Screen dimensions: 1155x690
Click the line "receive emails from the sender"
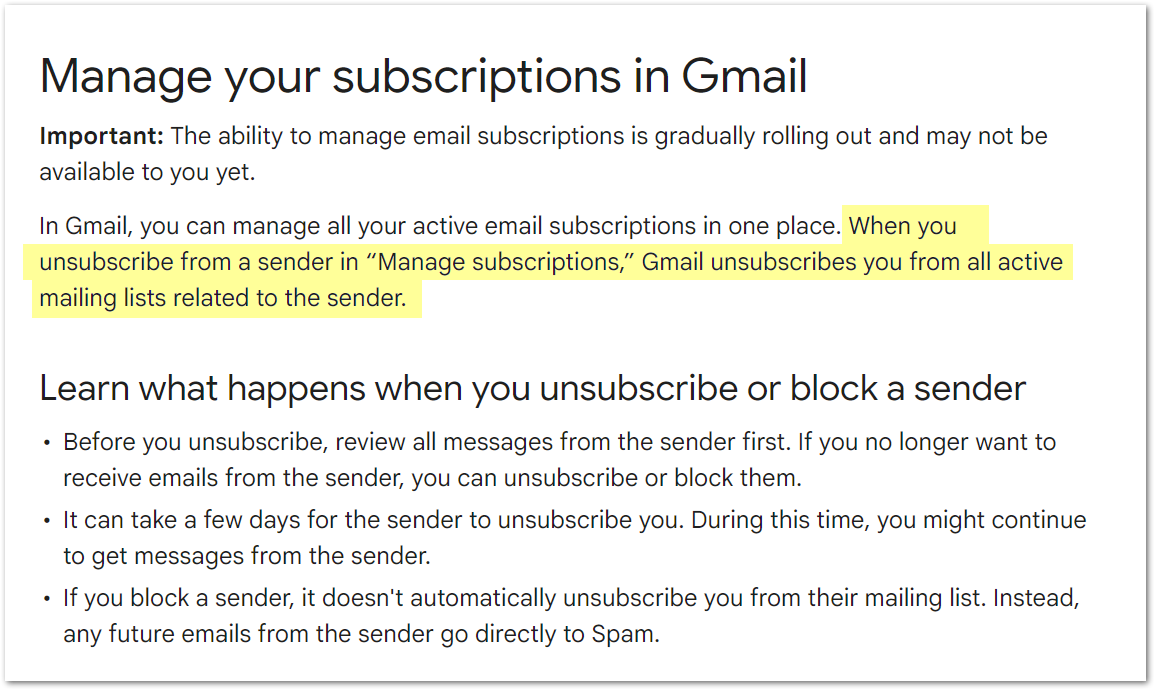tap(233, 478)
